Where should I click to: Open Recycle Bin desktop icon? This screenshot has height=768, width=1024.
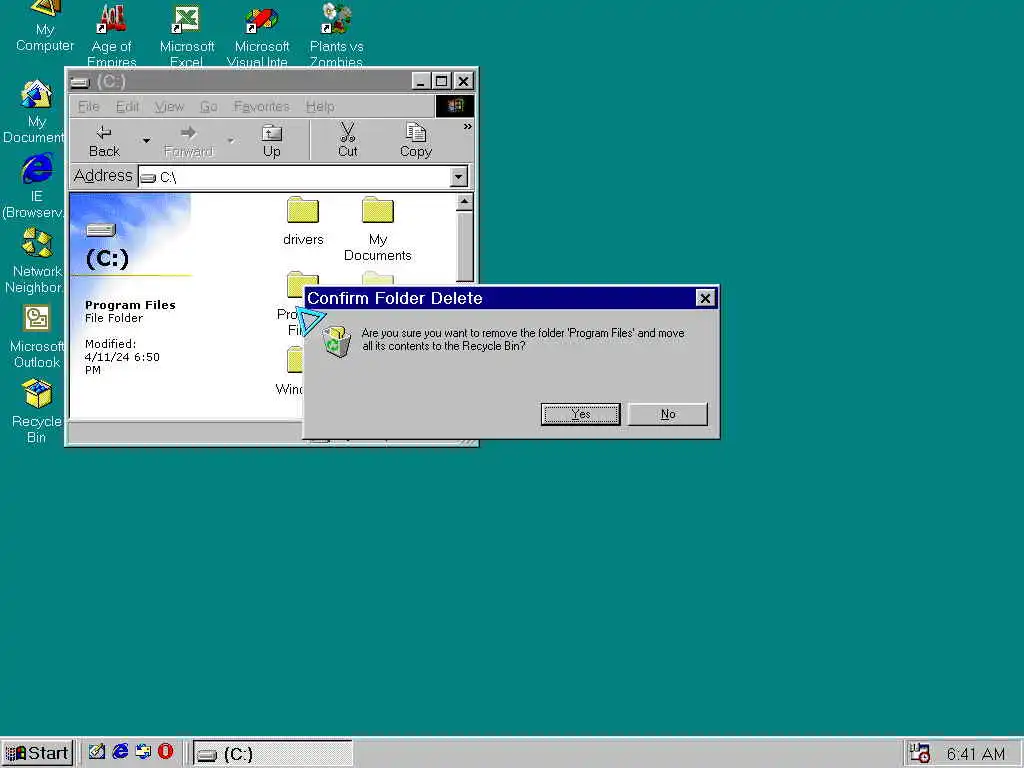pos(35,411)
